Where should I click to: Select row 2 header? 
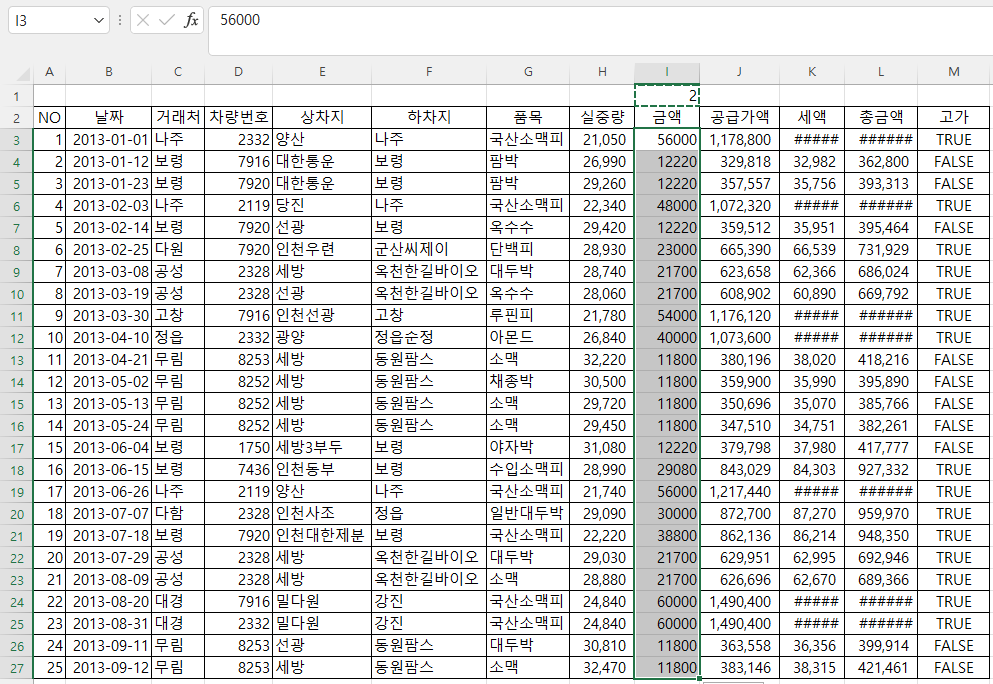tap(16, 118)
